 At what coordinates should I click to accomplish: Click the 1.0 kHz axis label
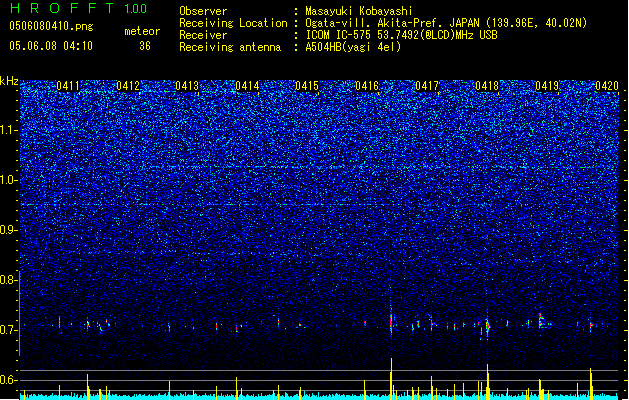click(x=9, y=180)
